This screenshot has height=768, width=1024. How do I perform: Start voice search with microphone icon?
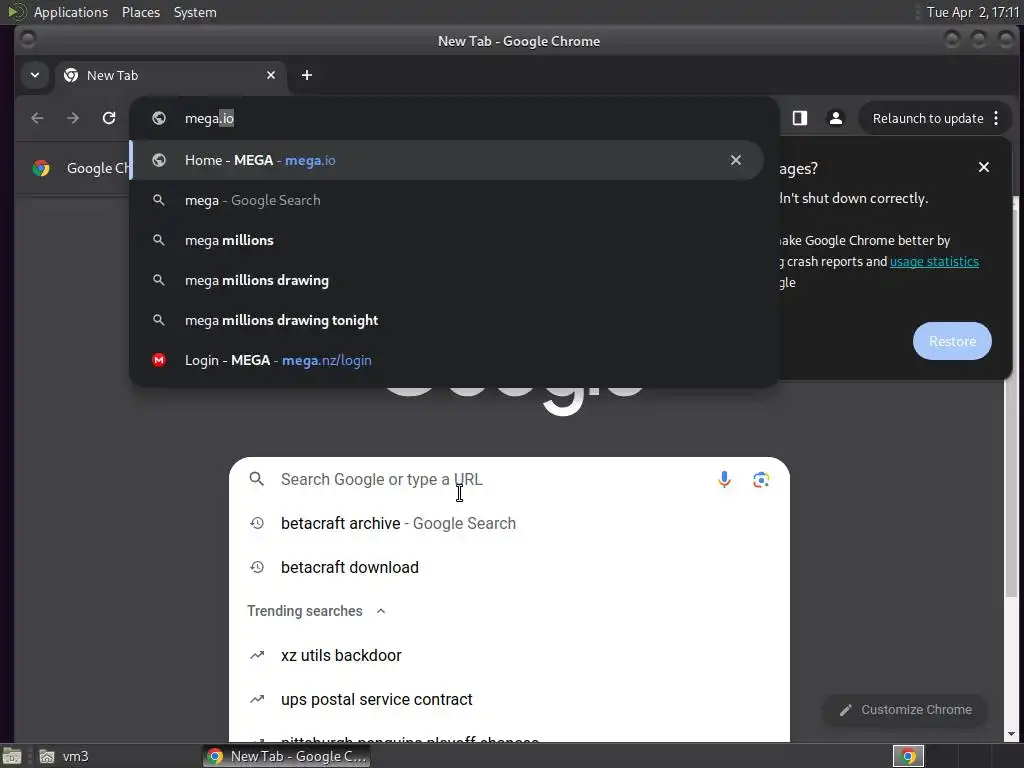point(724,479)
